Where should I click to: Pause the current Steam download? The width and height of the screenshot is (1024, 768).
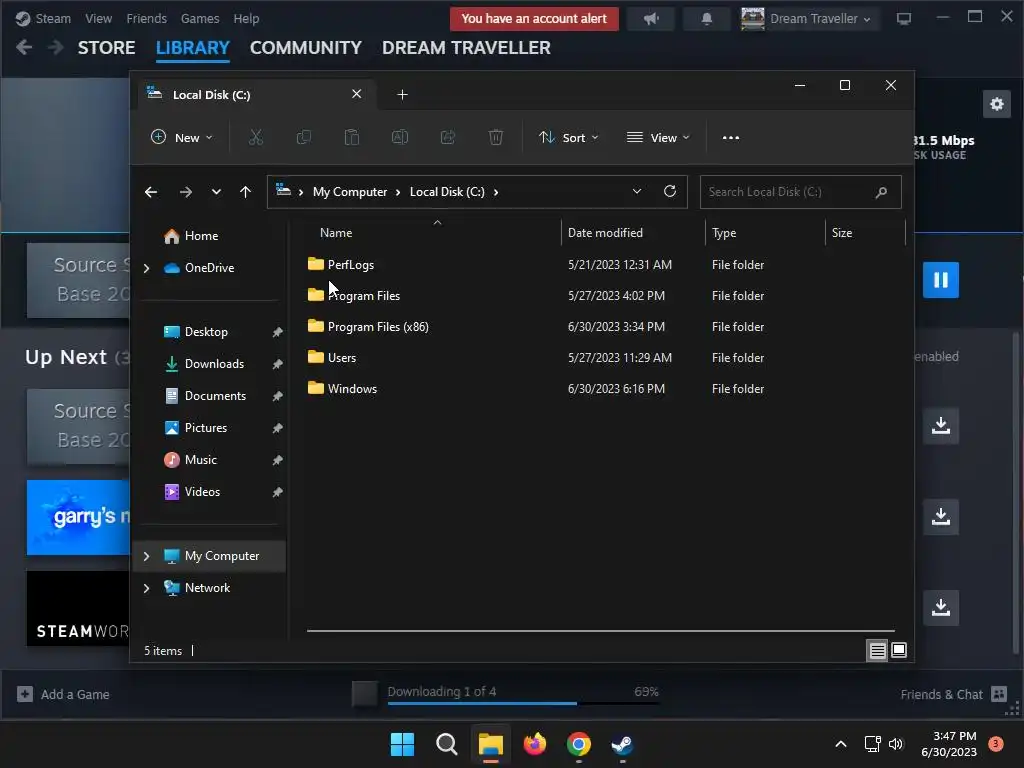[x=940, y=280]
